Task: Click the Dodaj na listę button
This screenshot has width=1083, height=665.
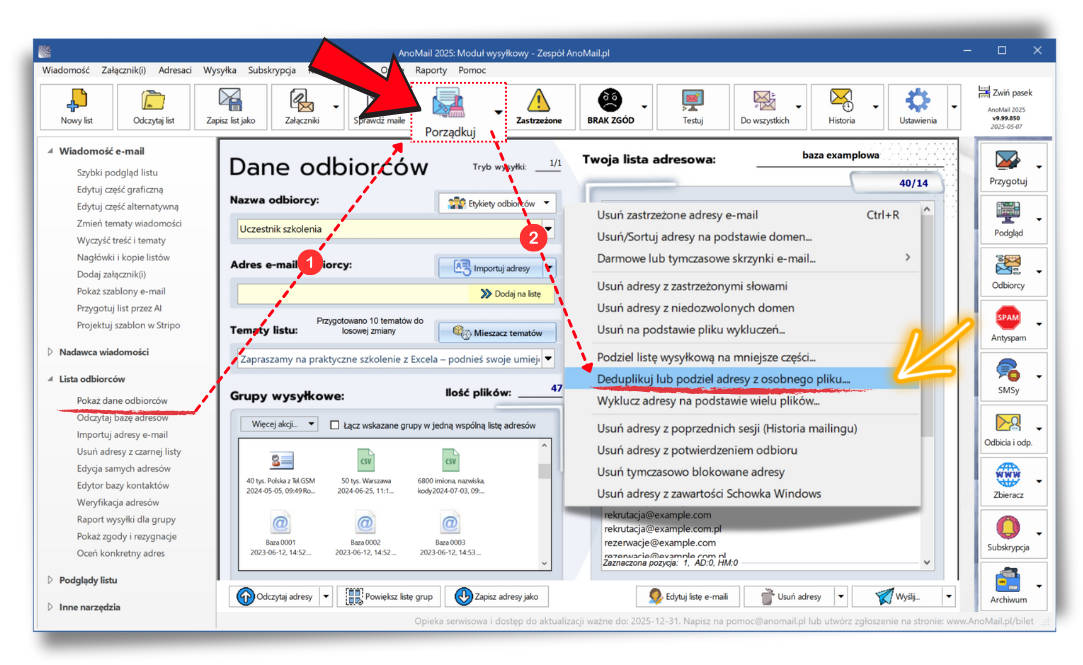Action: (x=510, y=294)
